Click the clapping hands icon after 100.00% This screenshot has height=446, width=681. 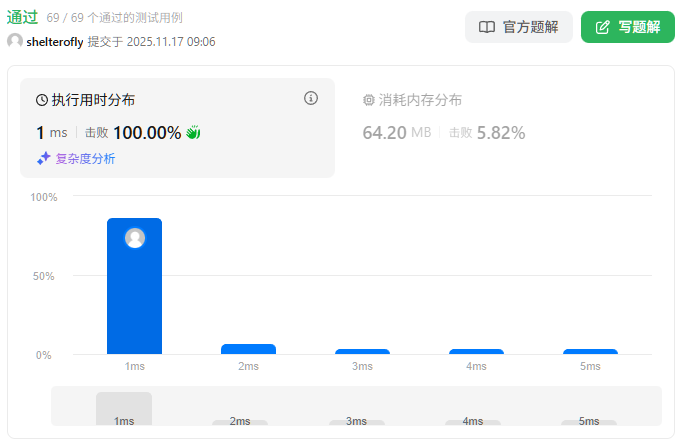(193, 132)
